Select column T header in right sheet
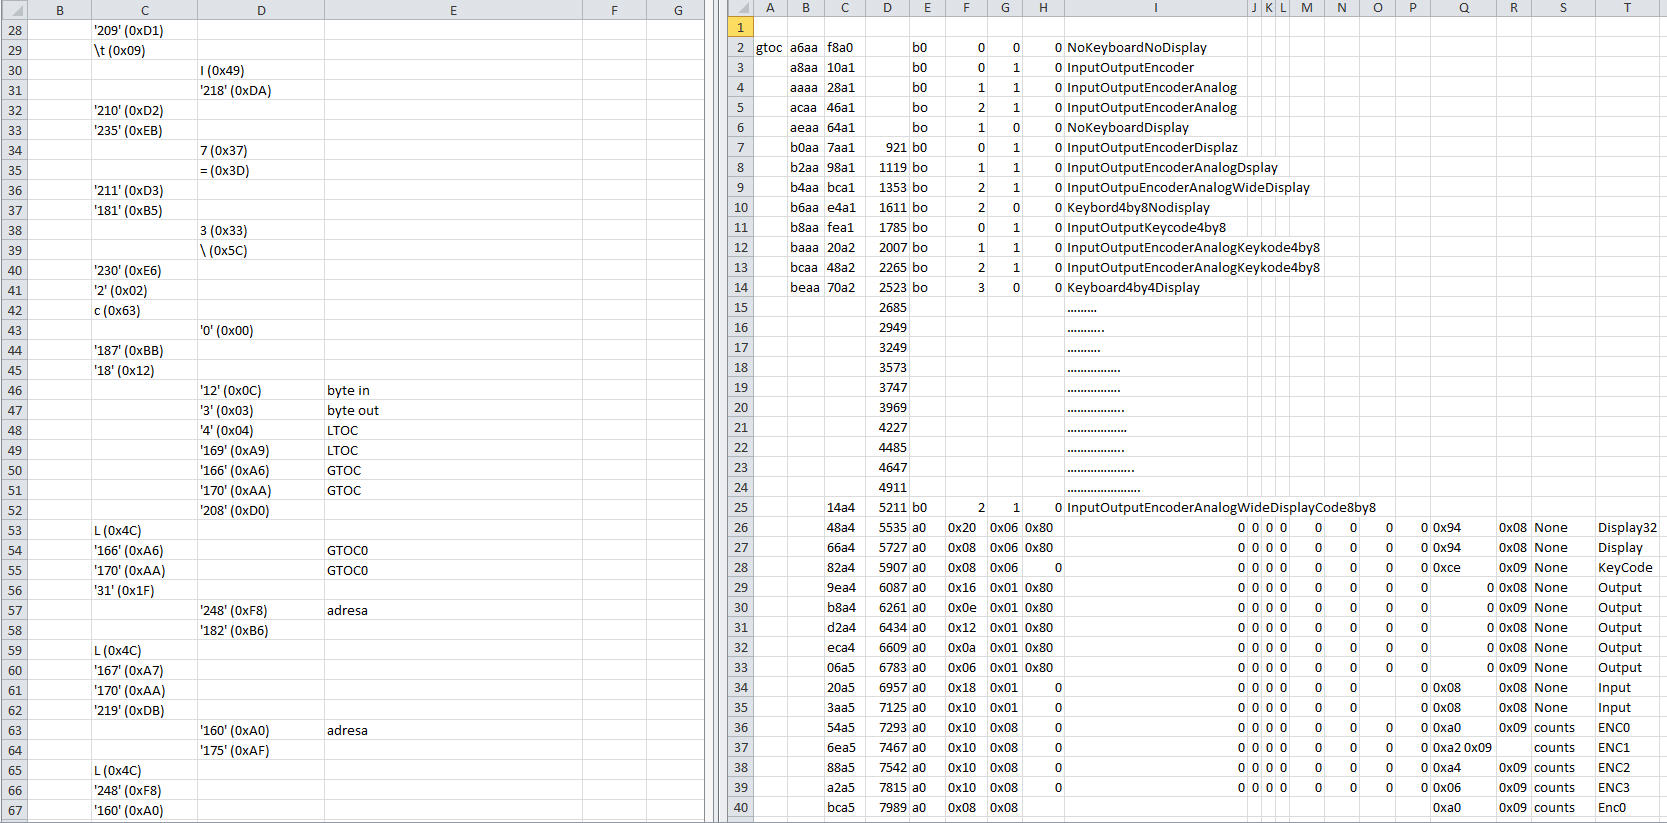Image resolution: width=1667 pixels, height=823 pixels. [1627, 8]
